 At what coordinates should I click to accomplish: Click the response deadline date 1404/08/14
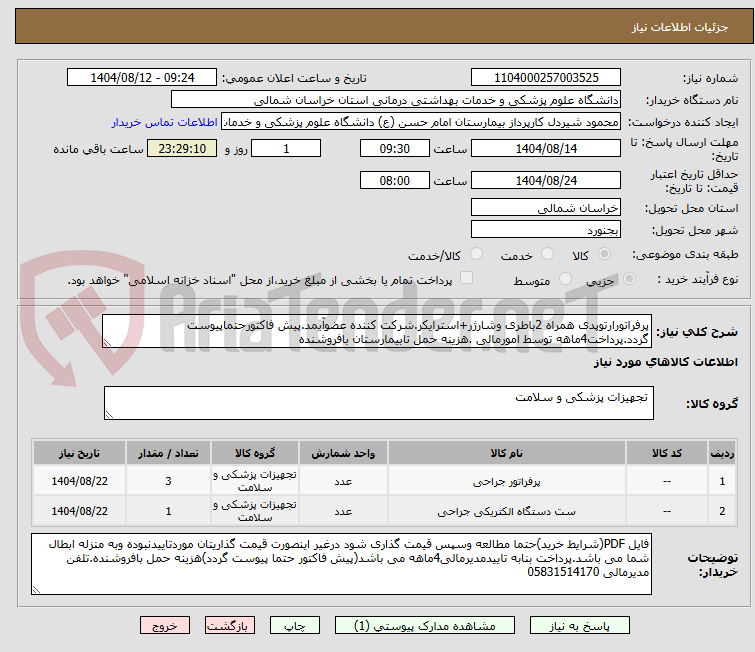[x=546, y=148]
